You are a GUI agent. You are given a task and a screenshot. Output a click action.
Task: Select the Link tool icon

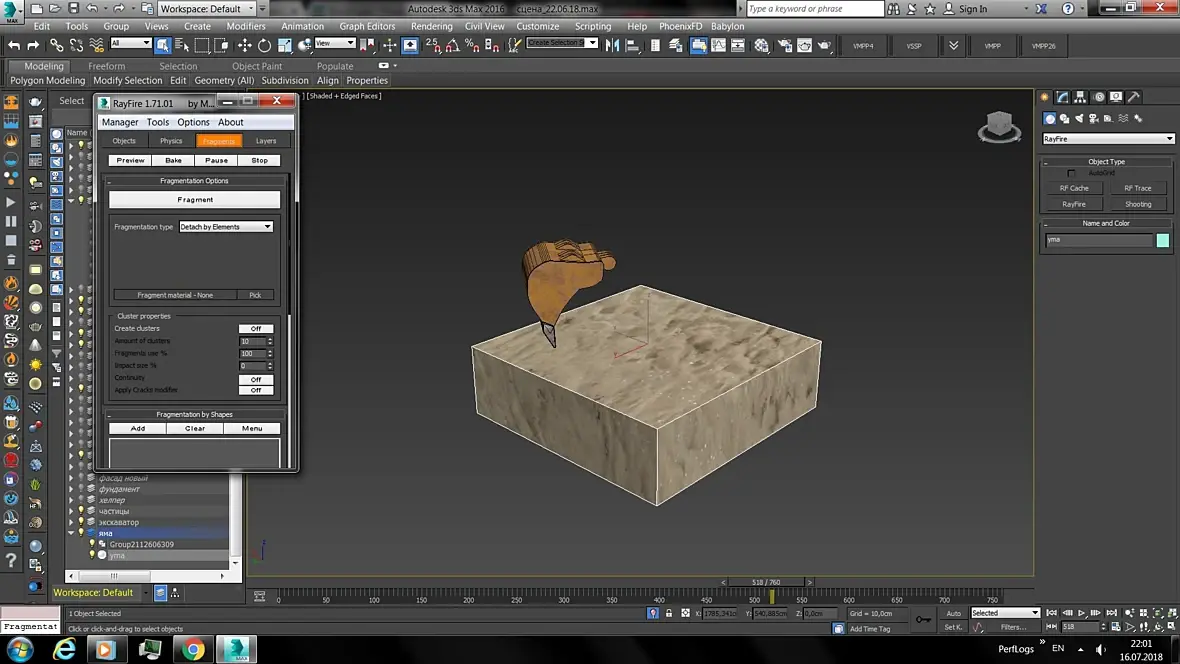(56, 46)
